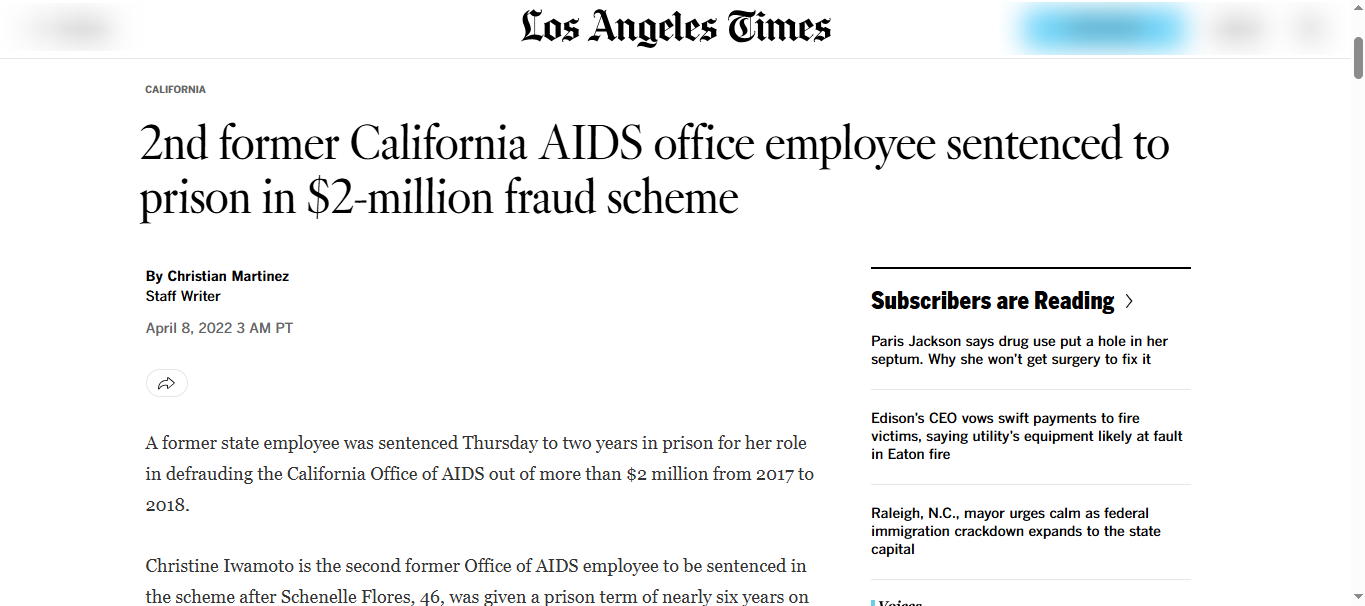1365x606 pixels.
Task: Click the Subscribers are Reading heading
Action: point(992,300)
